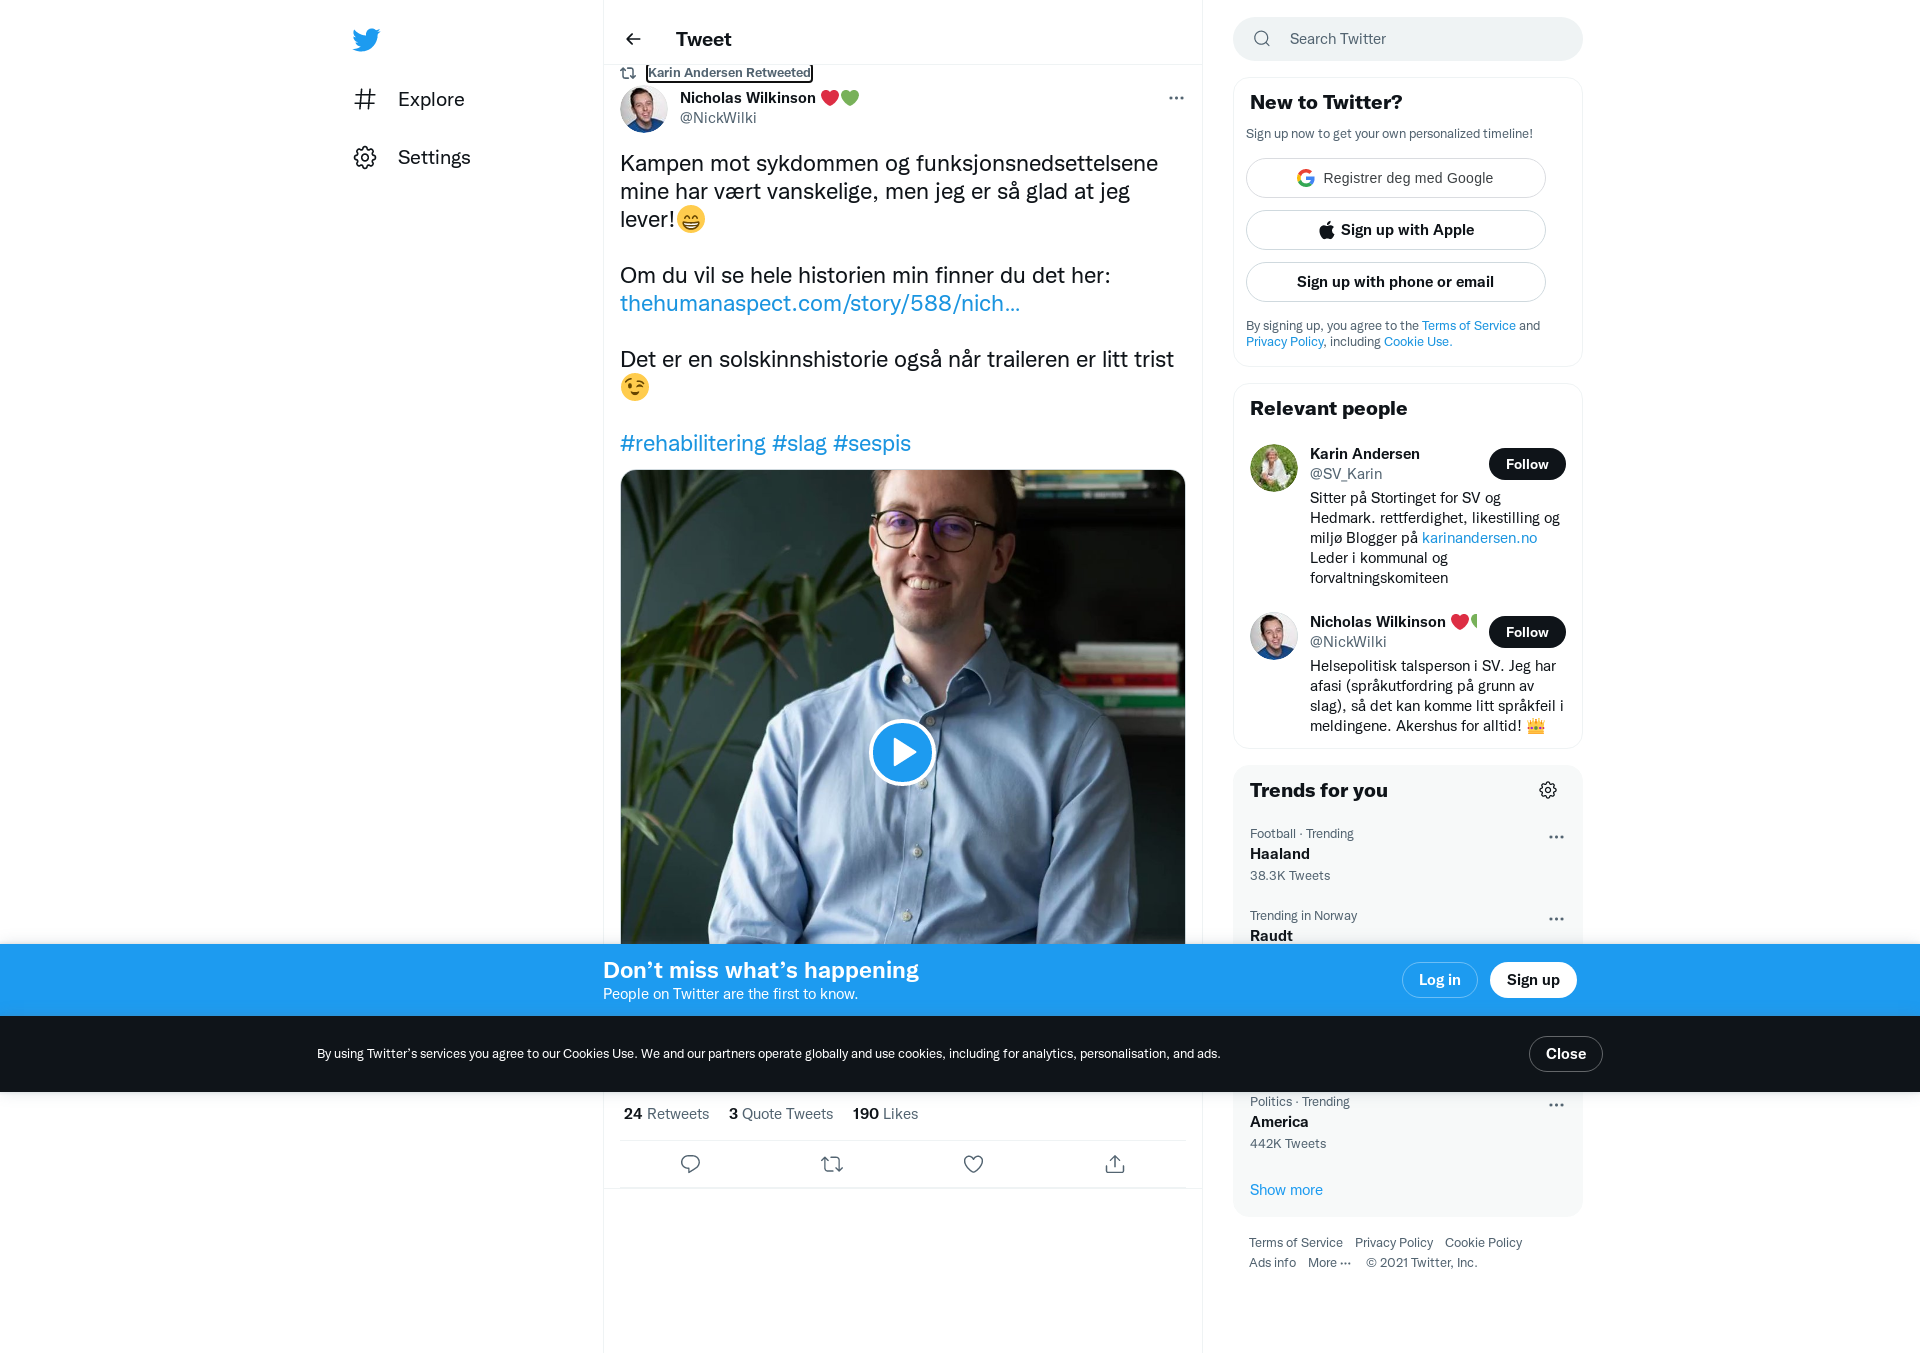The width and height of the screenshot is (1920, 1353).
Task: Go back using the arrow icon
Action: 633,39
